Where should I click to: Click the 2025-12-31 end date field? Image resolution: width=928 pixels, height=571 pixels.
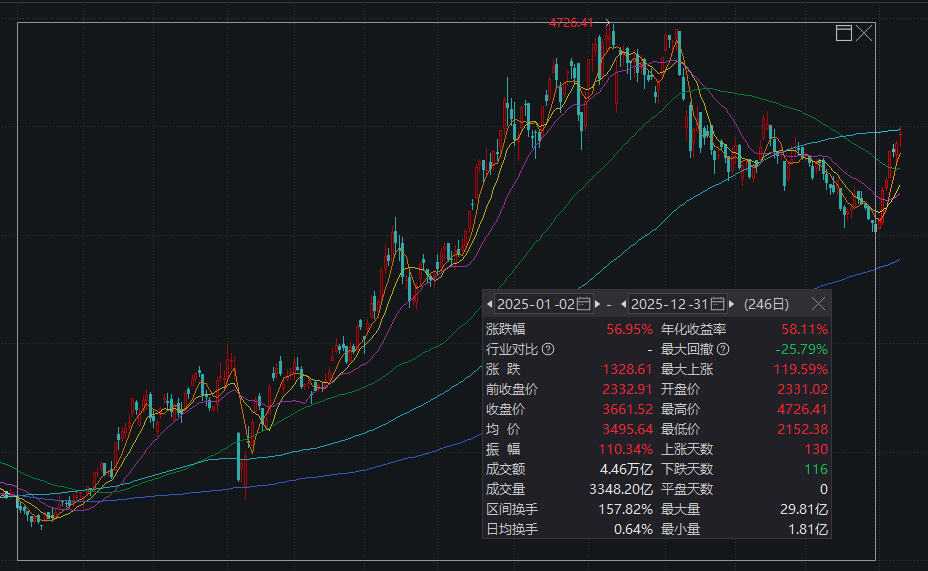pyautogui.click(x=669, y=304)
